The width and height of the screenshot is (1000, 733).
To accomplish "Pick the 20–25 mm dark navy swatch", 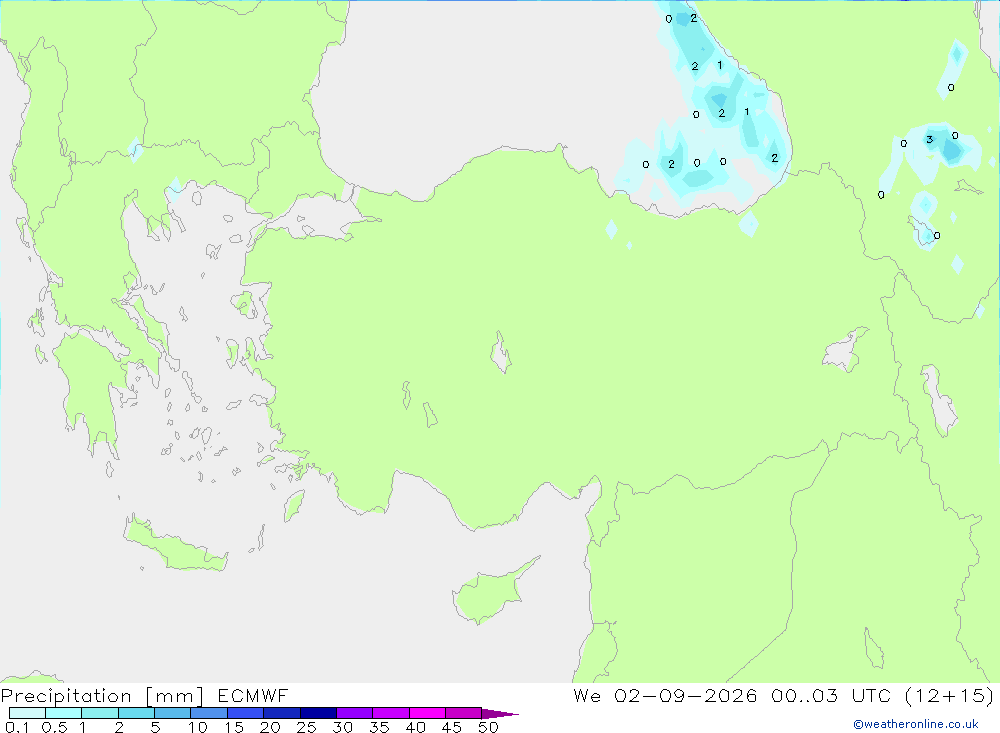I will click(281, 713).
